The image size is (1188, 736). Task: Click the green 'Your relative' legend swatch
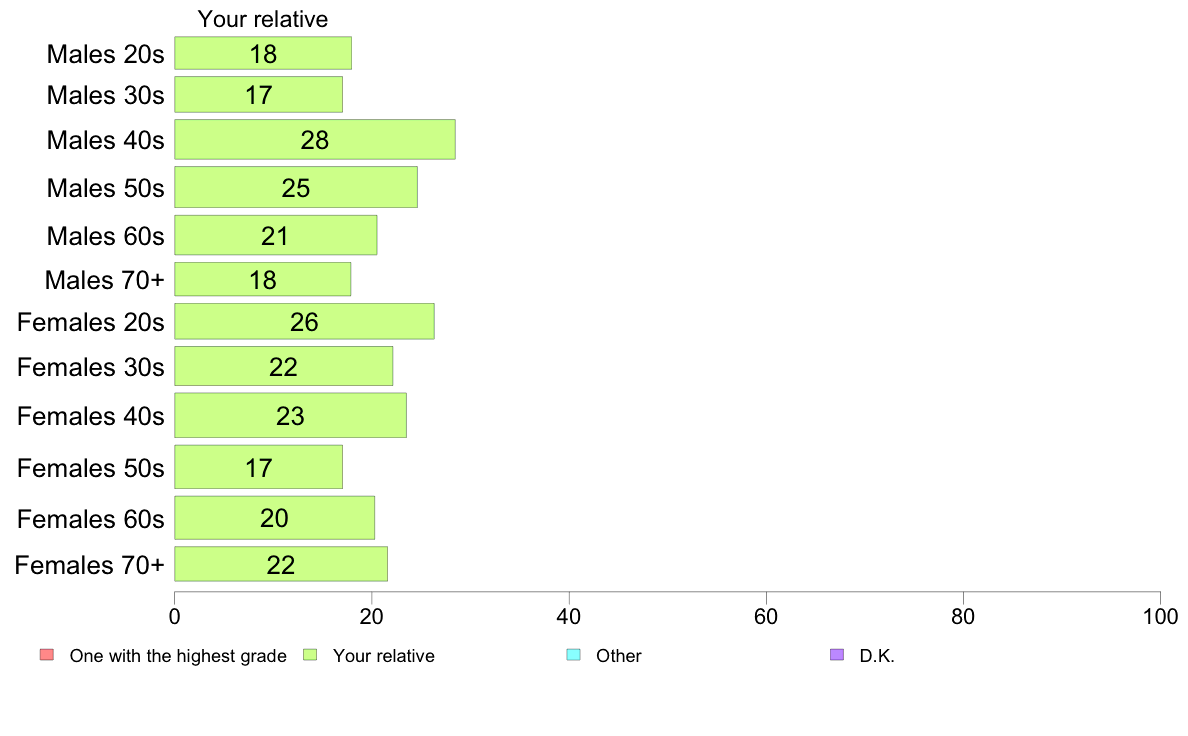[x=310, y=655]
